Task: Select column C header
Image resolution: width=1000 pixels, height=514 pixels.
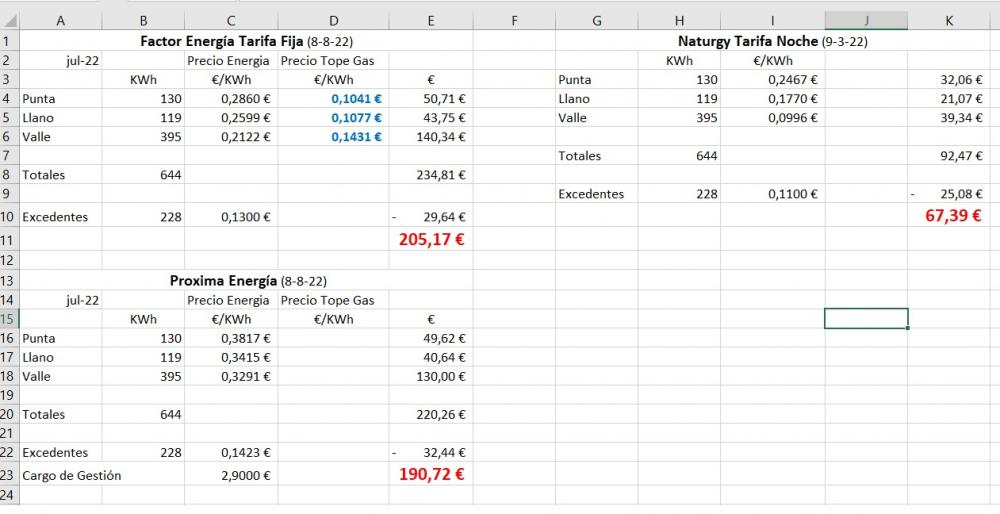Action: (231, 21)
